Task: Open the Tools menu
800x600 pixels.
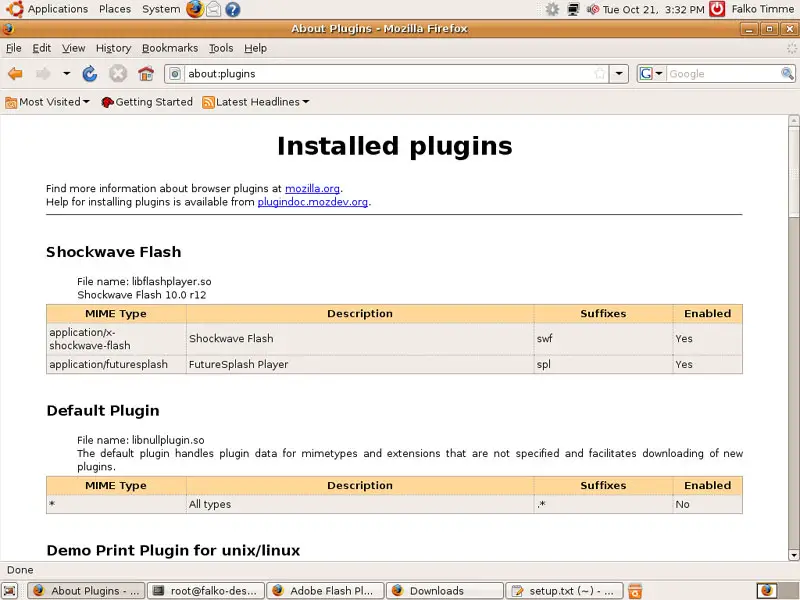Action: coord(221,48)
